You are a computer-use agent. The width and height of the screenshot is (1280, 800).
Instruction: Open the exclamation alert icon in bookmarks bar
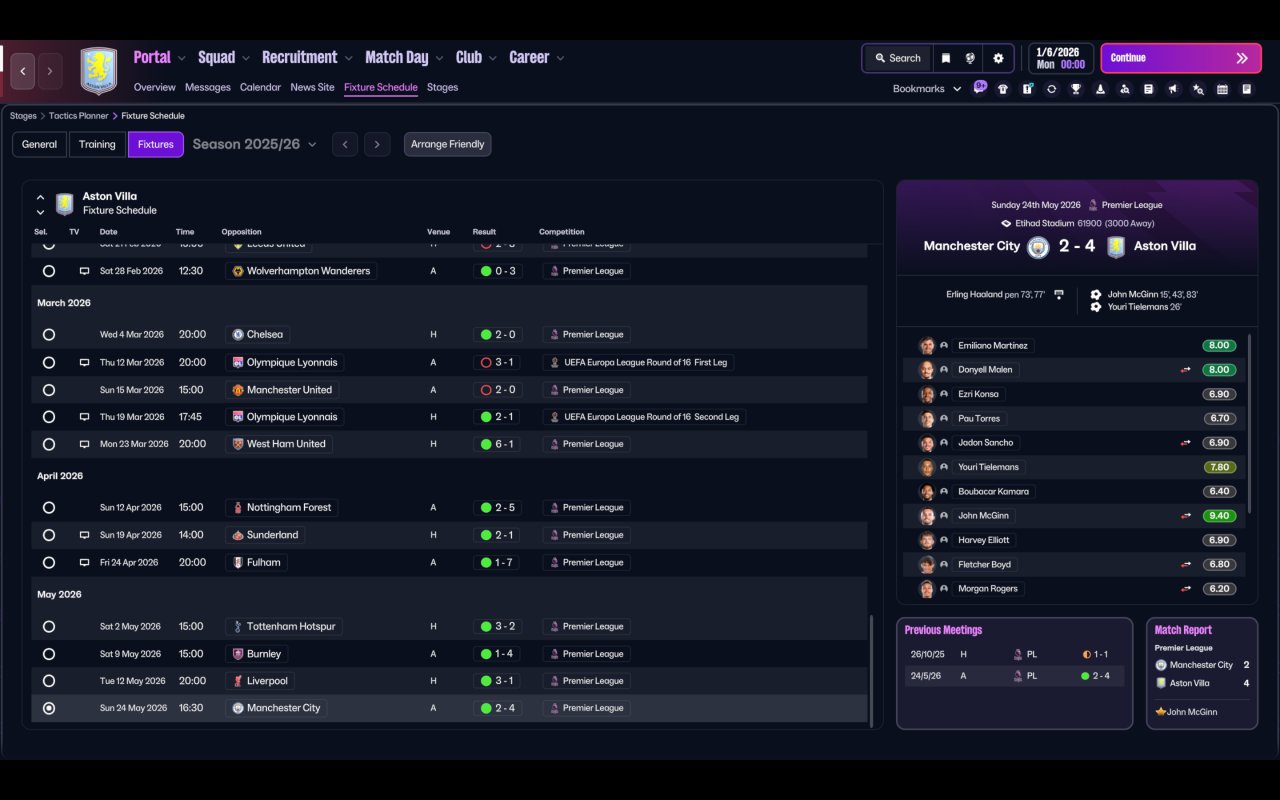pyautogui.click(x=1027, y=89)
